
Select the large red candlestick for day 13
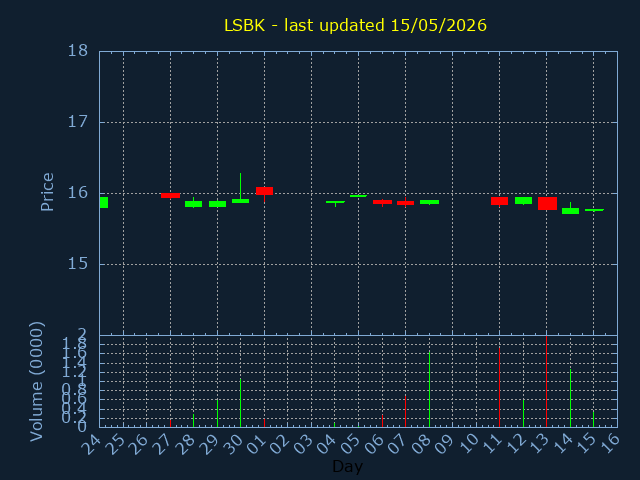[547, 203]
